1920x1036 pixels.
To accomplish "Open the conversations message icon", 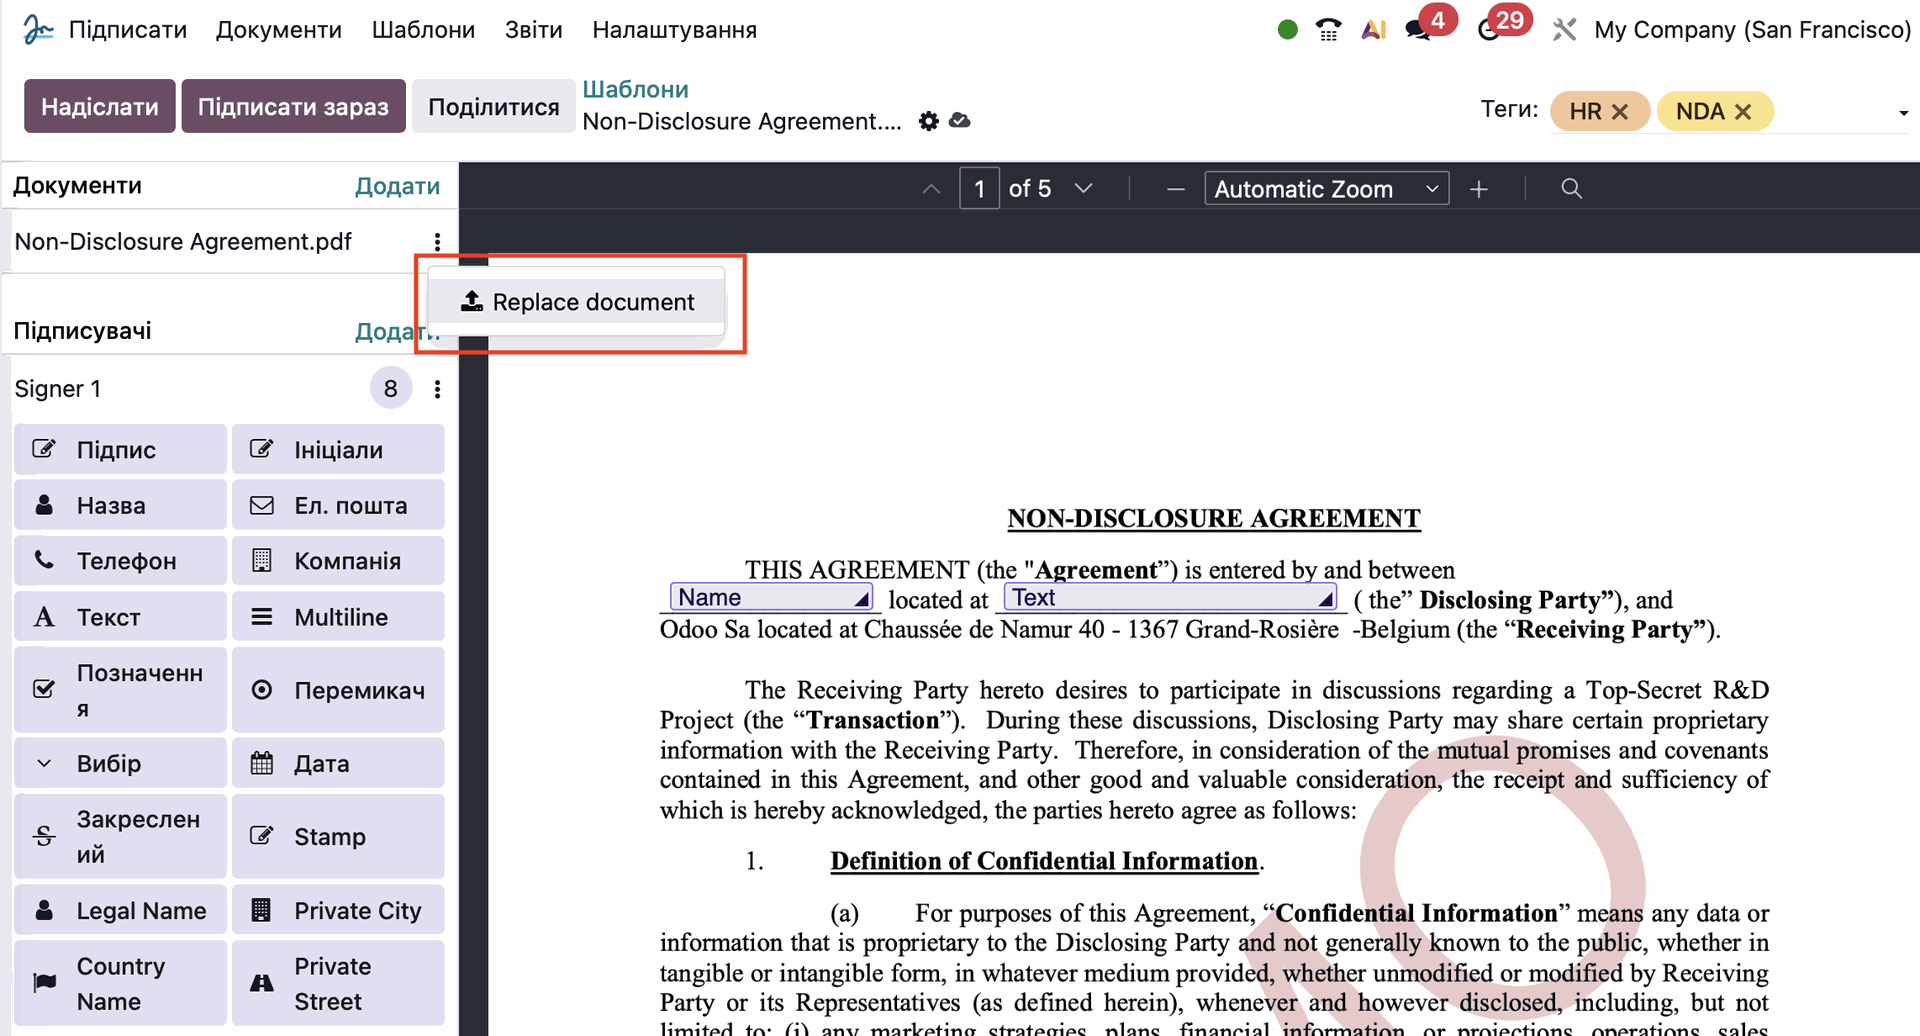I will (x=1417, y=30).
